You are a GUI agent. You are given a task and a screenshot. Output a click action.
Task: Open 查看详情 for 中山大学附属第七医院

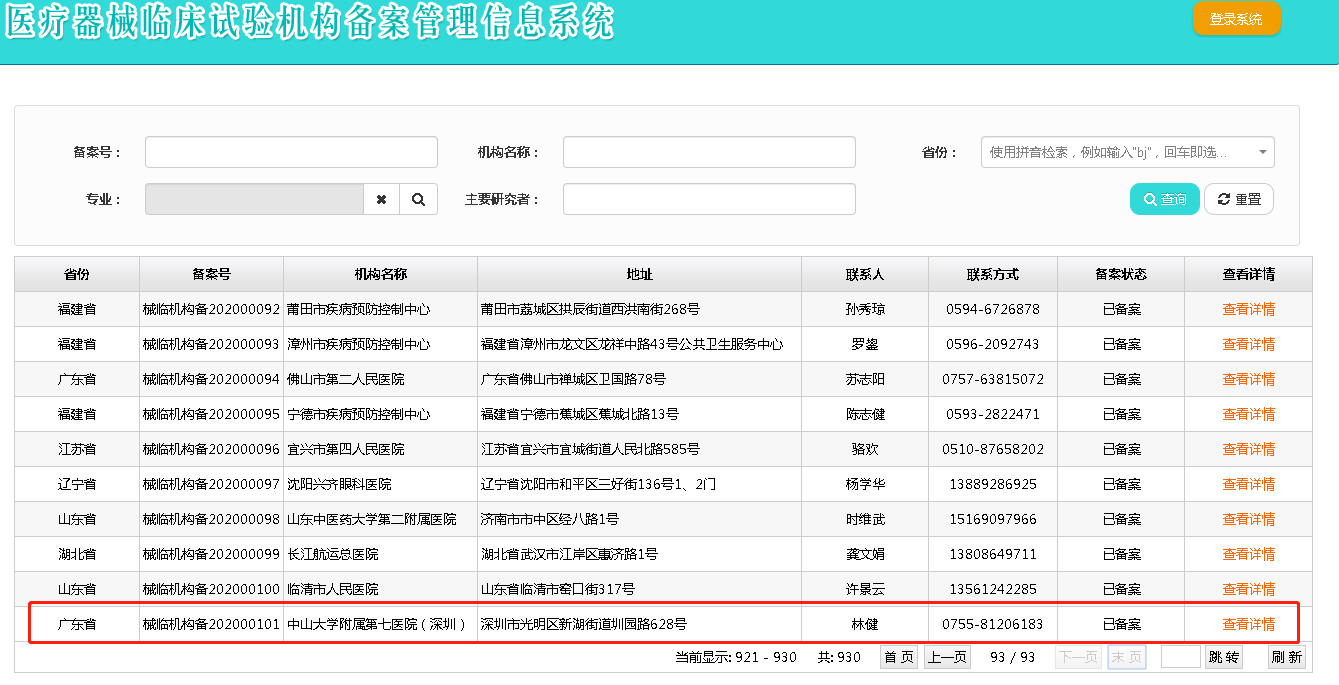[1248, 624]
